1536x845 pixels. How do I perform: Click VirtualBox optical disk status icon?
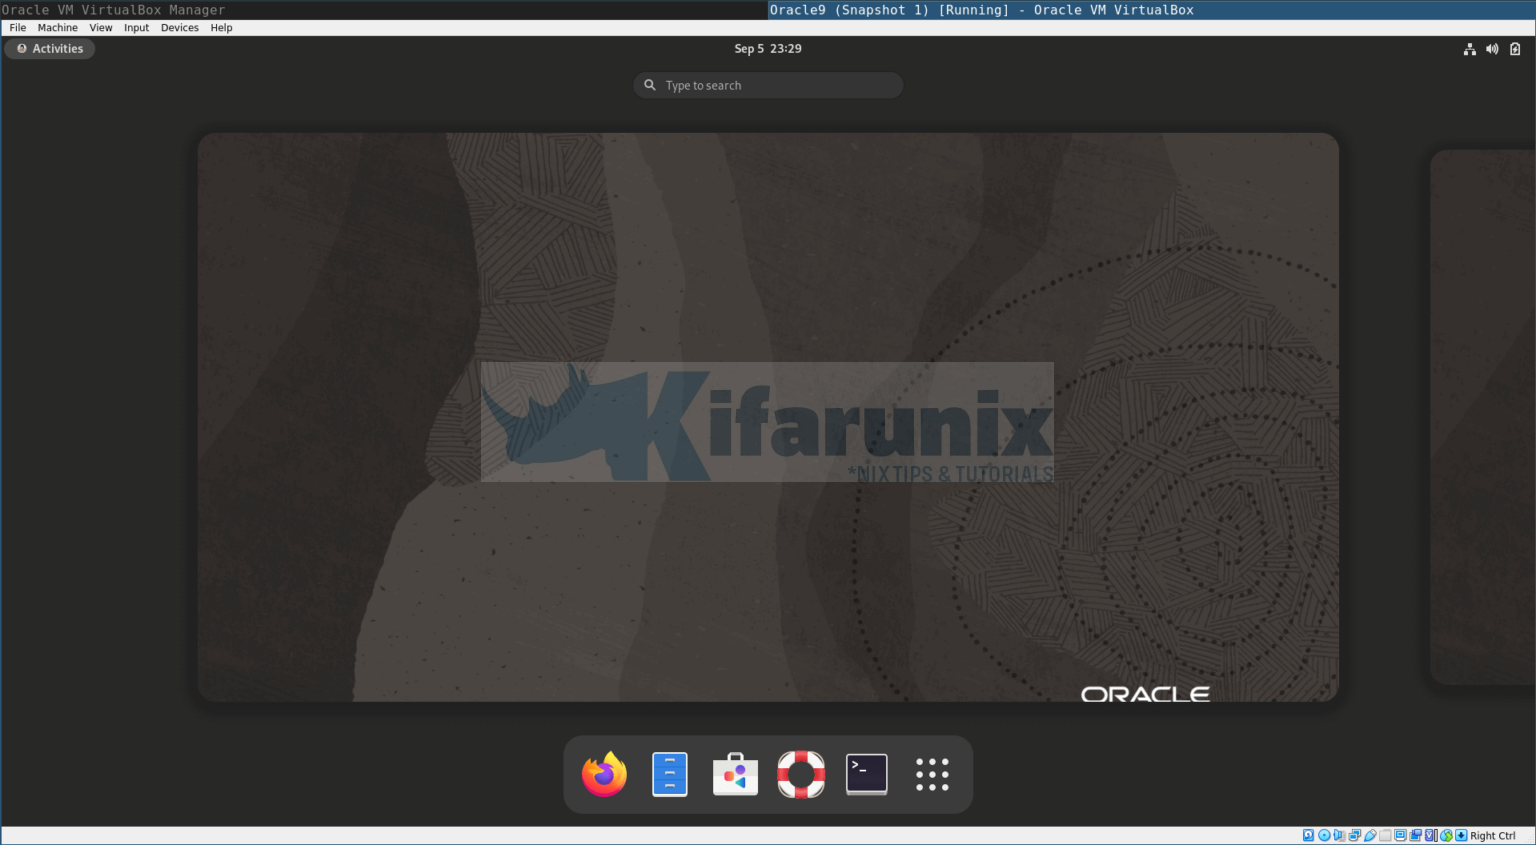click(1324, 836)
